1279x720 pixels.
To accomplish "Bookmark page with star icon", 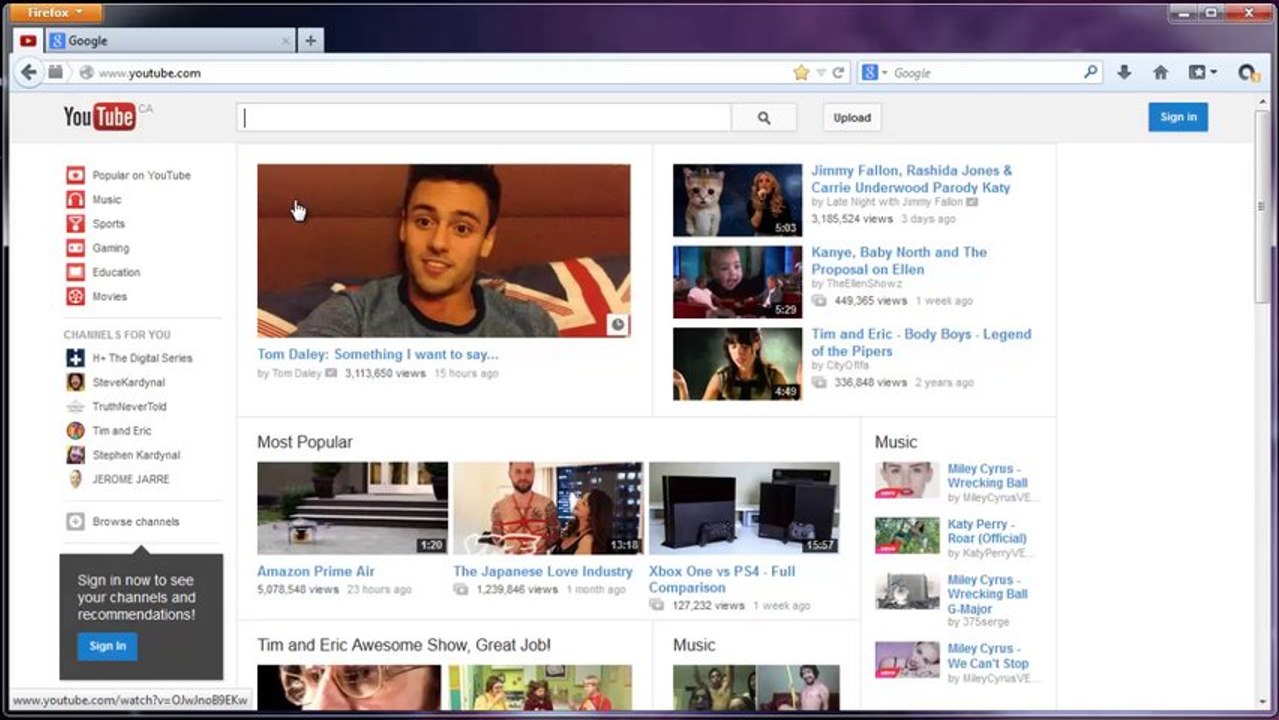I will [801, 73].
